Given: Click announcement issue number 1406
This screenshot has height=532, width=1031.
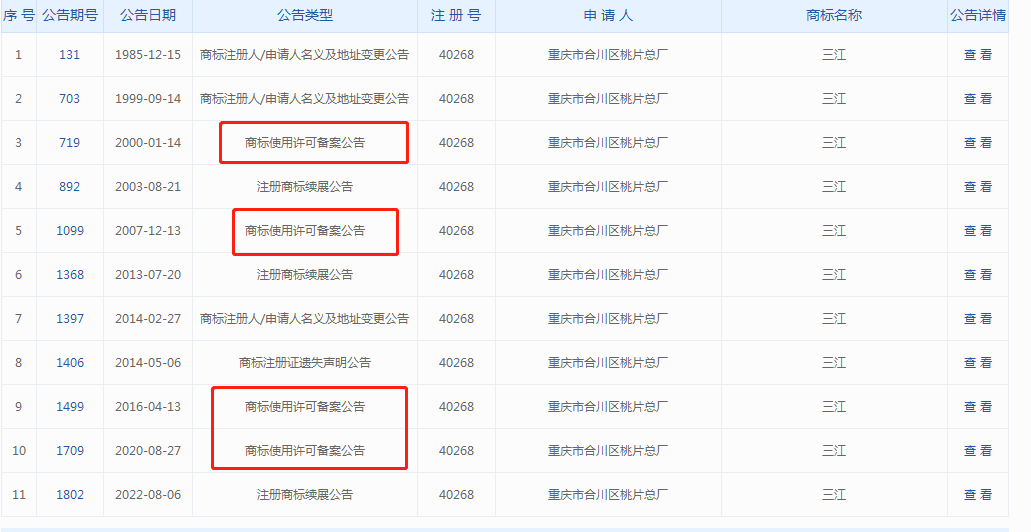Looking at the screenshot, I should (70, 362).
